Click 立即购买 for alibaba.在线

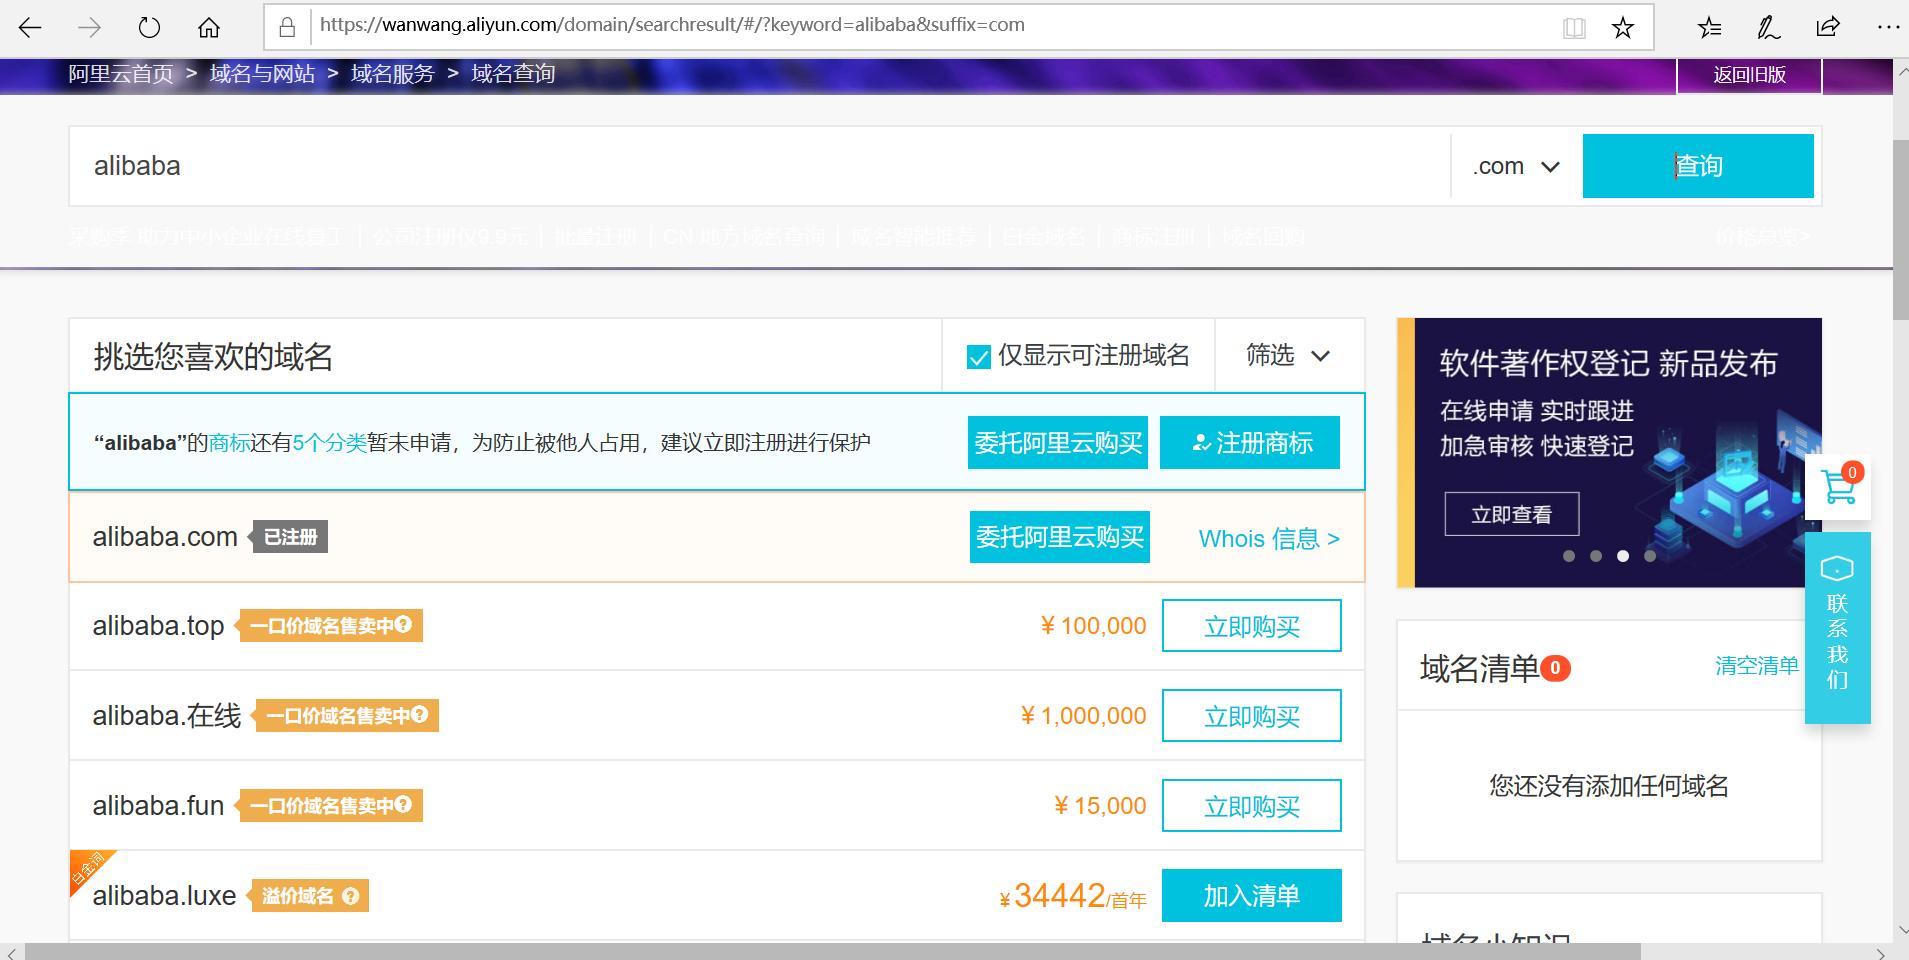[1252, 716]
